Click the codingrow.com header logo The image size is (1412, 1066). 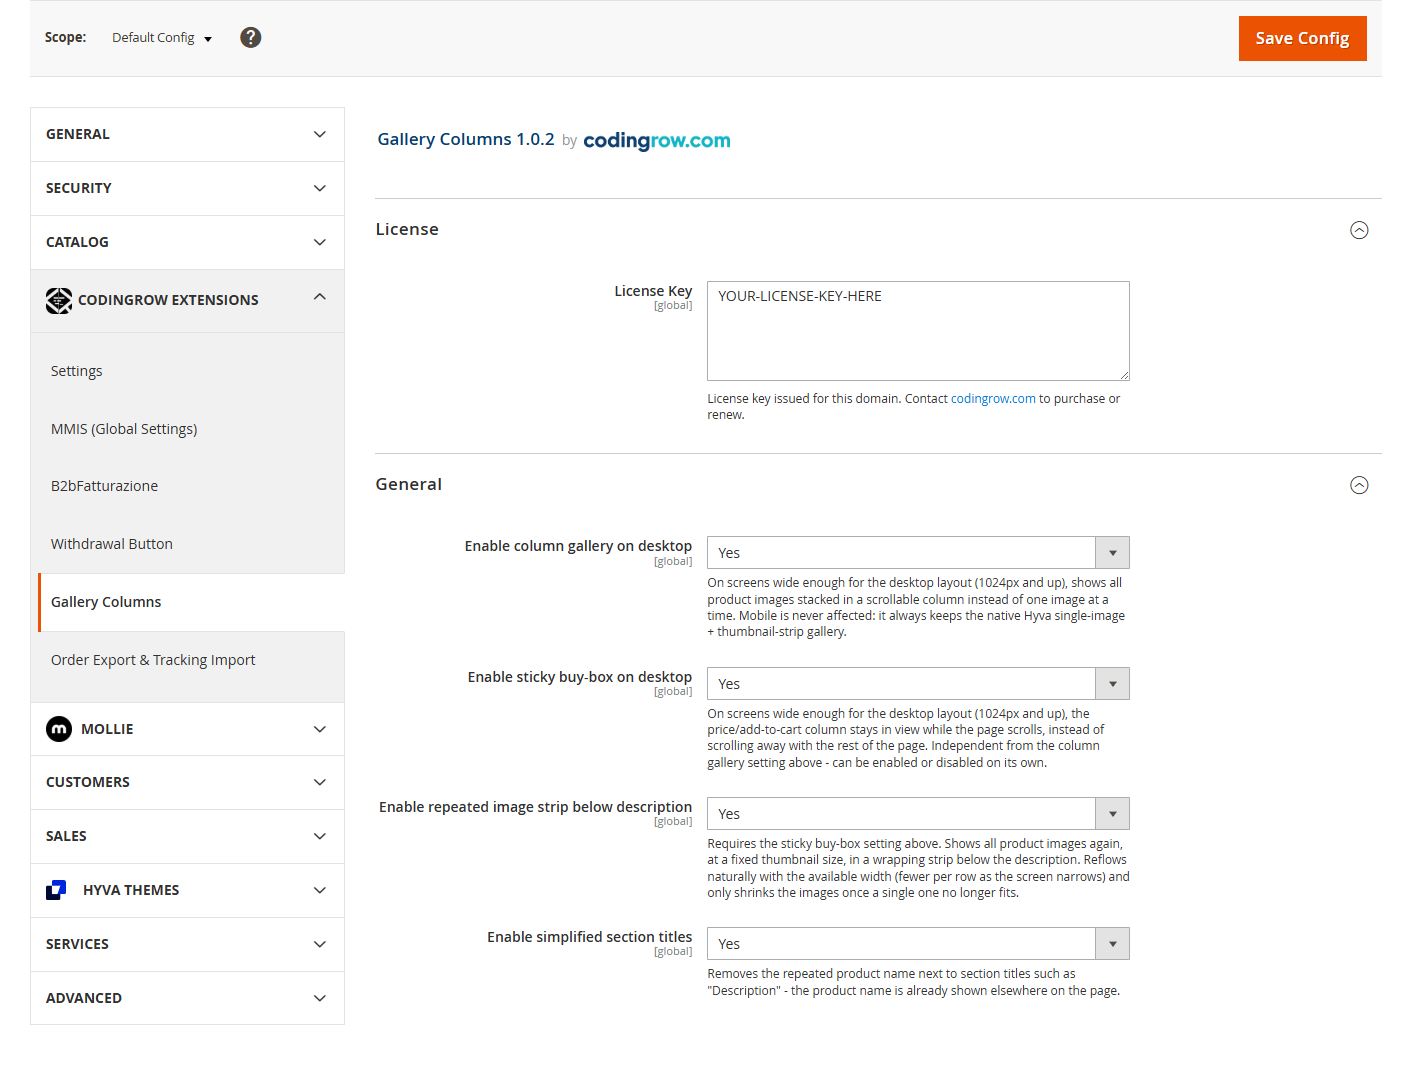click(x=657, y=140)
